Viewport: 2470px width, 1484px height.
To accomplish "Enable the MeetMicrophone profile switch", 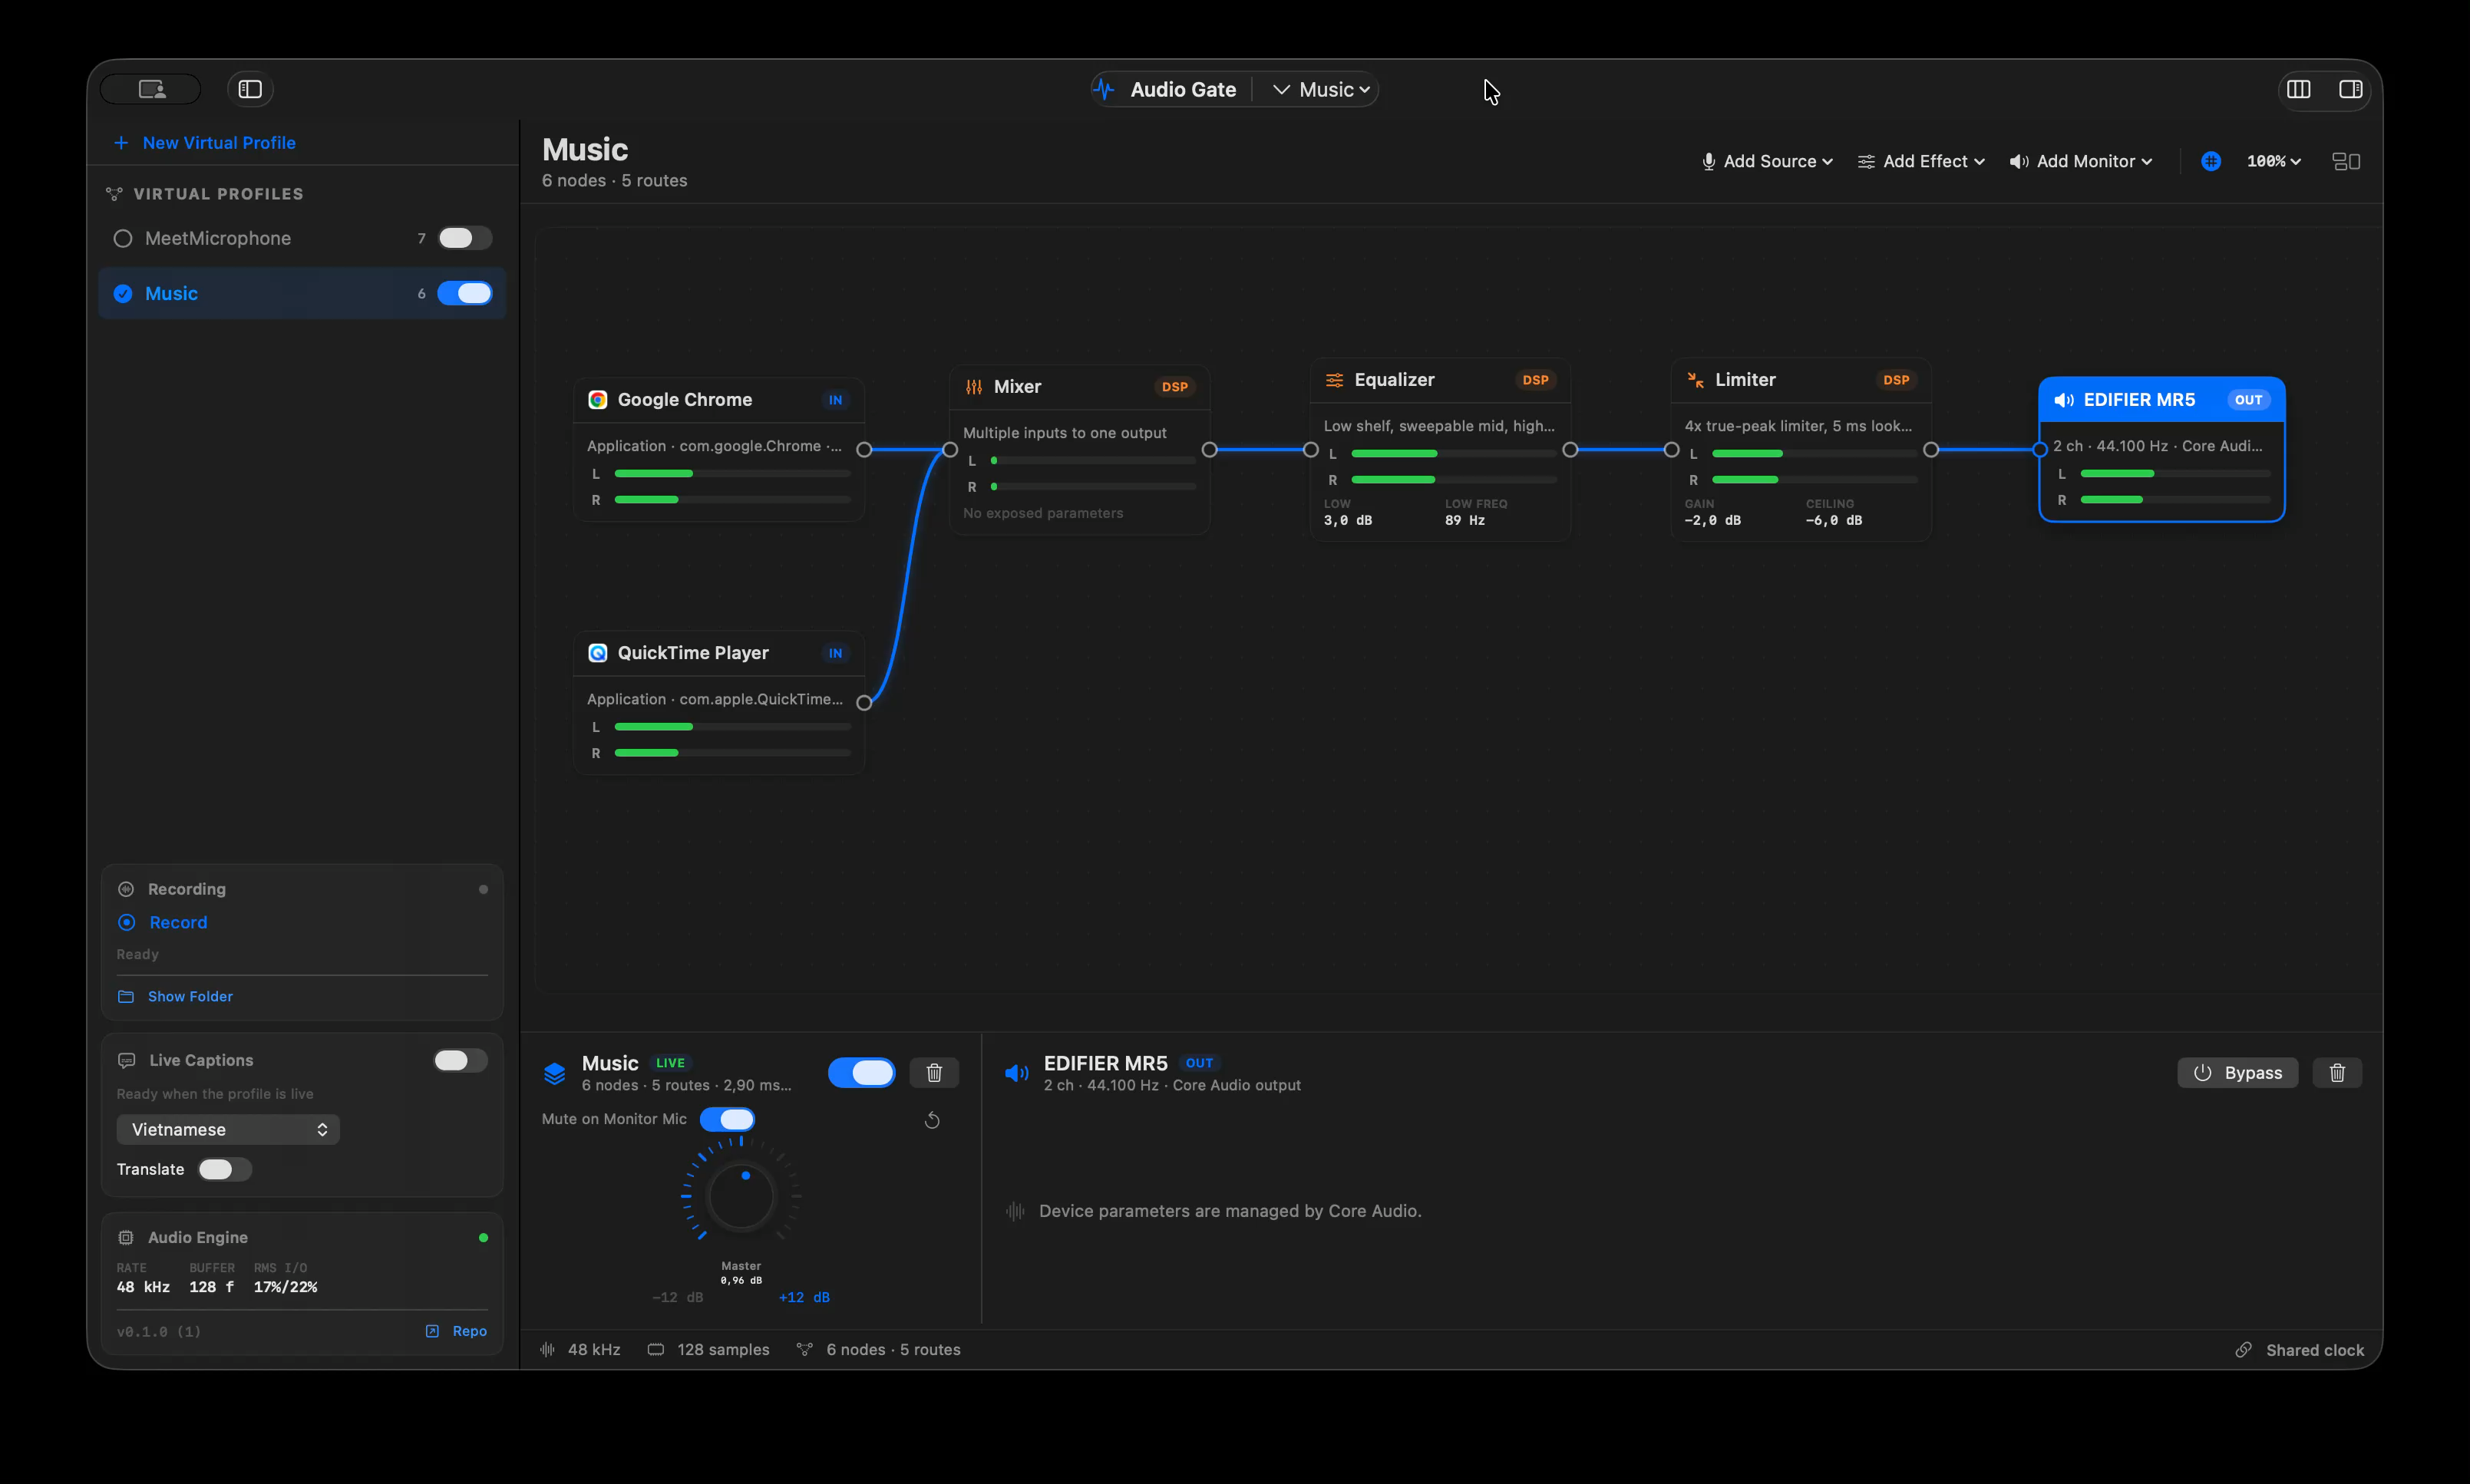I will pyautogui.click(x=465, y=238).
